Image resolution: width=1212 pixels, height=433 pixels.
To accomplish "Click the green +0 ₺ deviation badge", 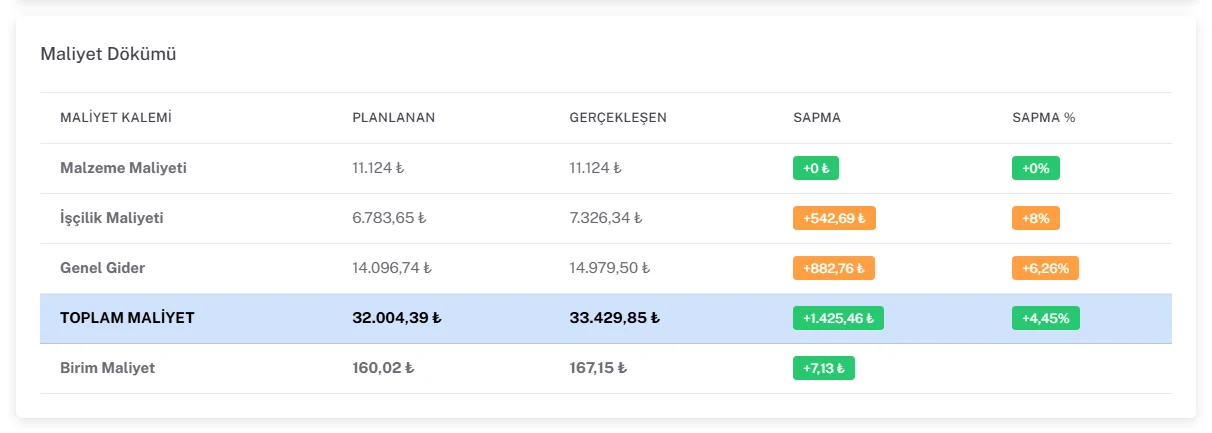I will (x=816, y=168).
